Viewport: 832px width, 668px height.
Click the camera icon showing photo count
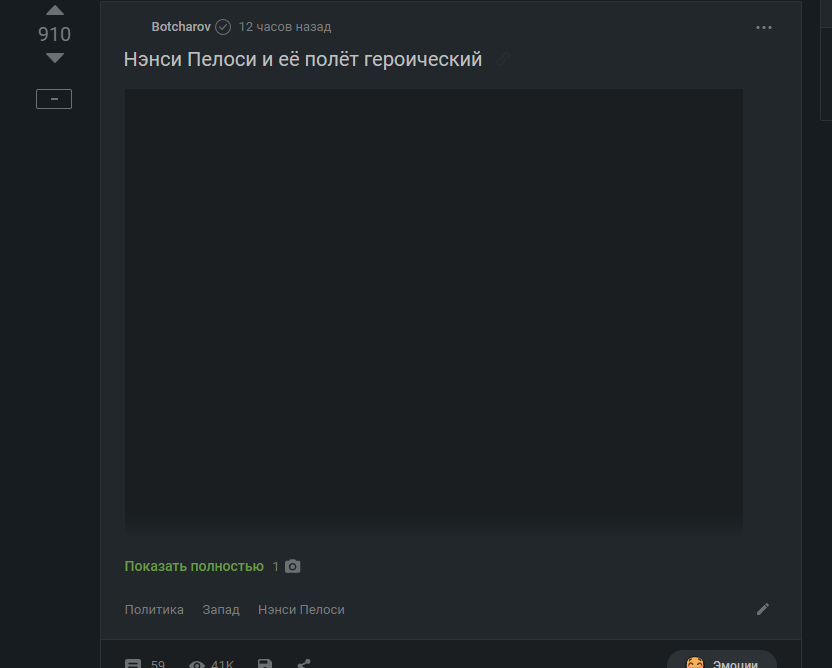pyautogui.click(x=292, y=566)
